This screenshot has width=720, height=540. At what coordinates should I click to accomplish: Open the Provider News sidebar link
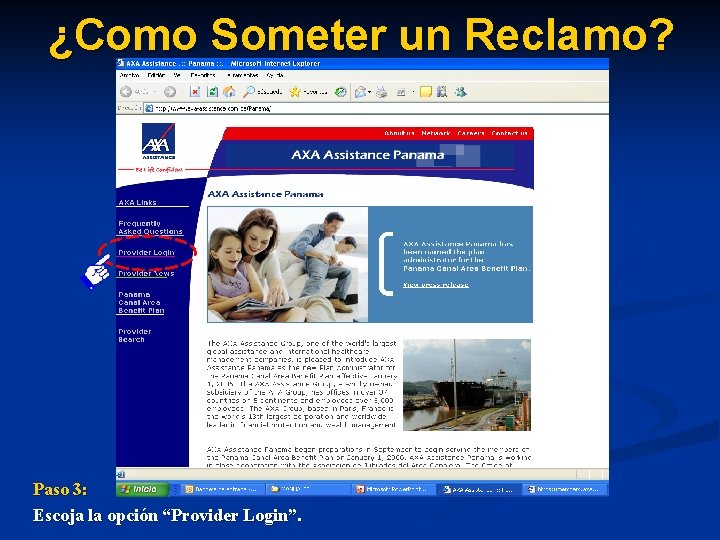pos(146,274)
